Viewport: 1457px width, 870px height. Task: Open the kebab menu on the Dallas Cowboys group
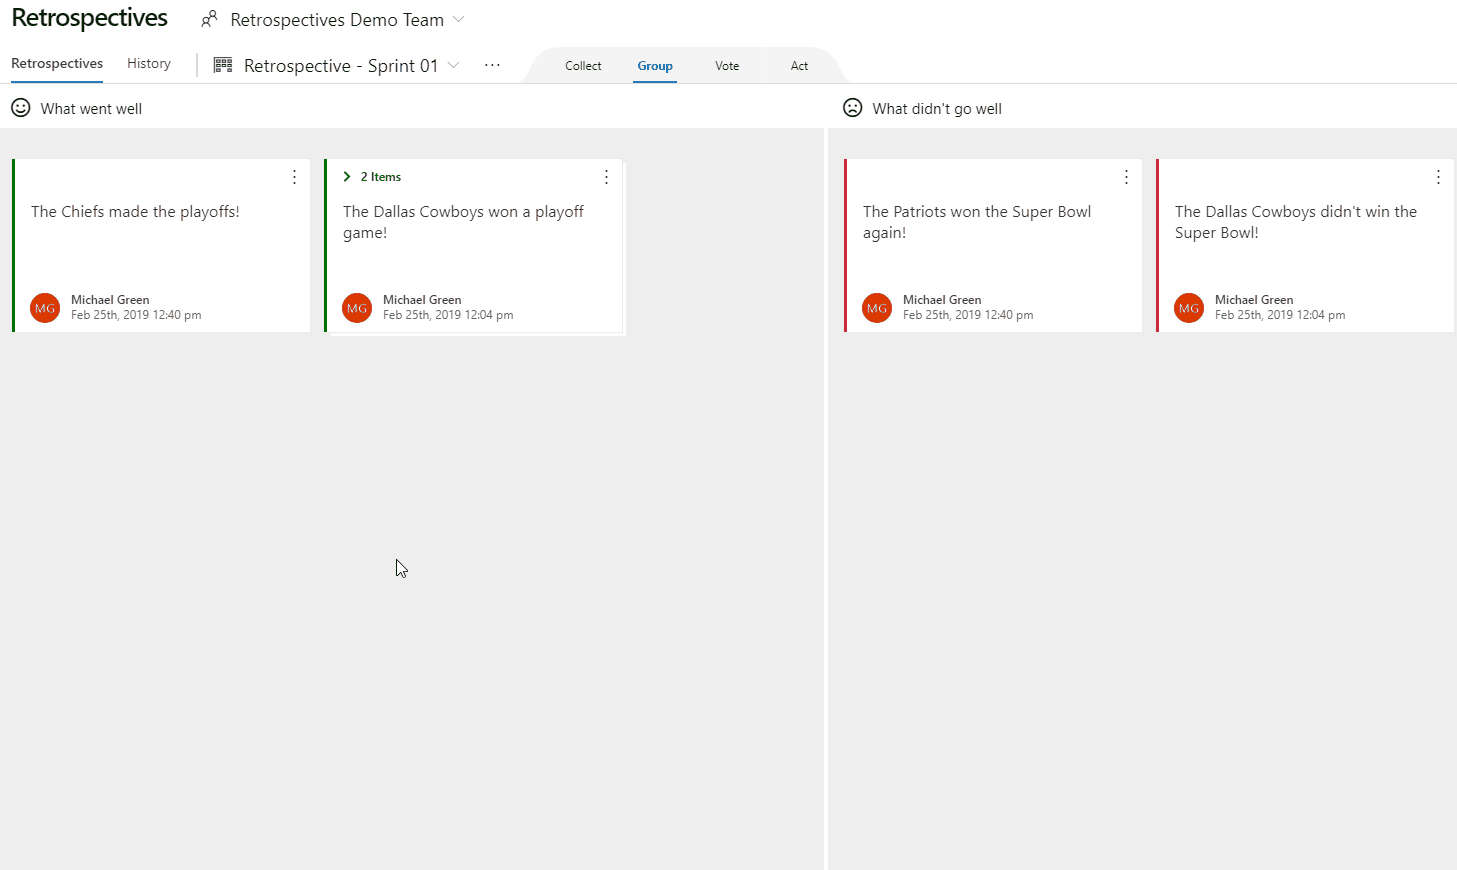pos(606,176)
